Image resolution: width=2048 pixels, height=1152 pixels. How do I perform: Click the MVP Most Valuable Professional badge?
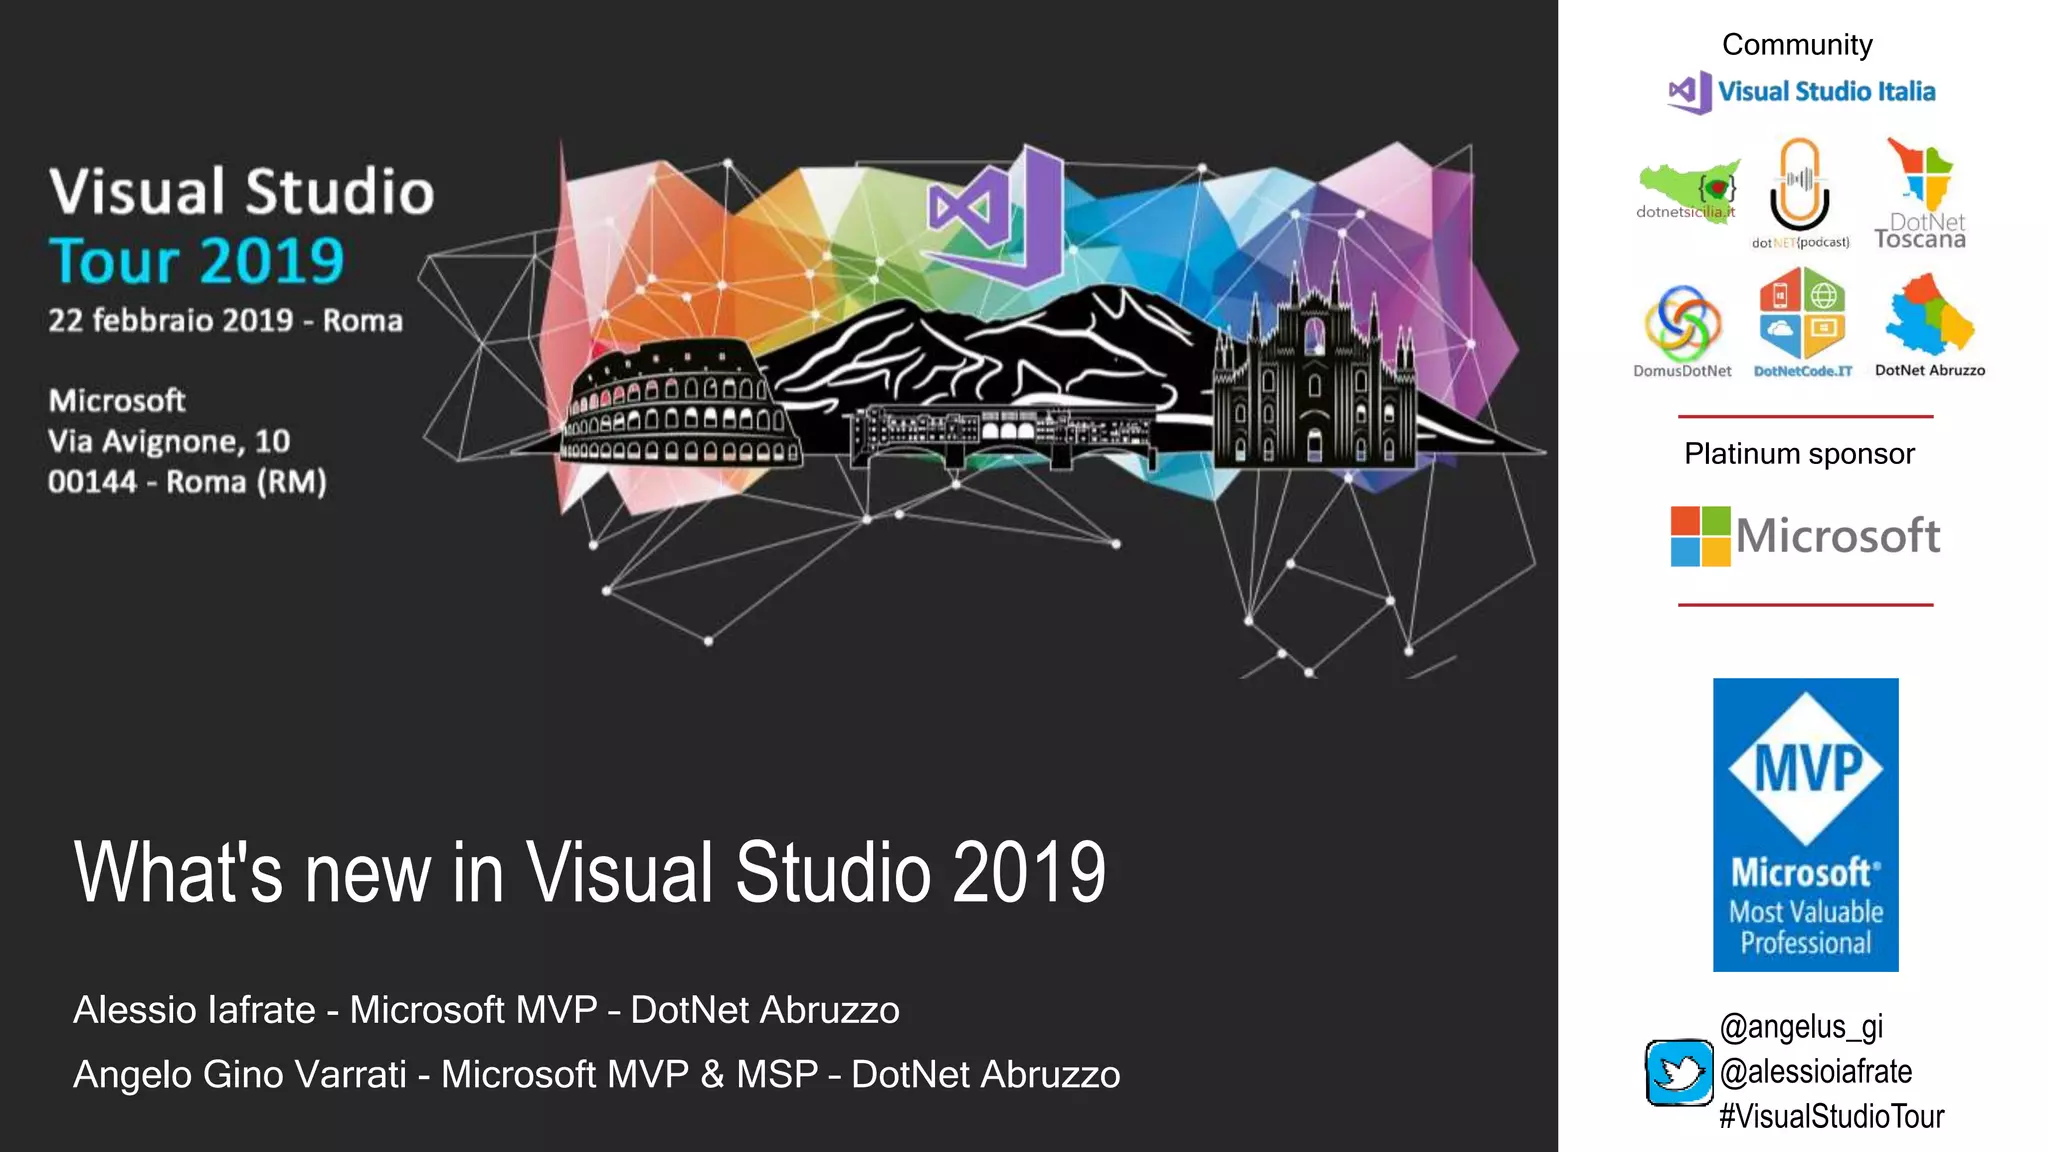coord(1806,825)
